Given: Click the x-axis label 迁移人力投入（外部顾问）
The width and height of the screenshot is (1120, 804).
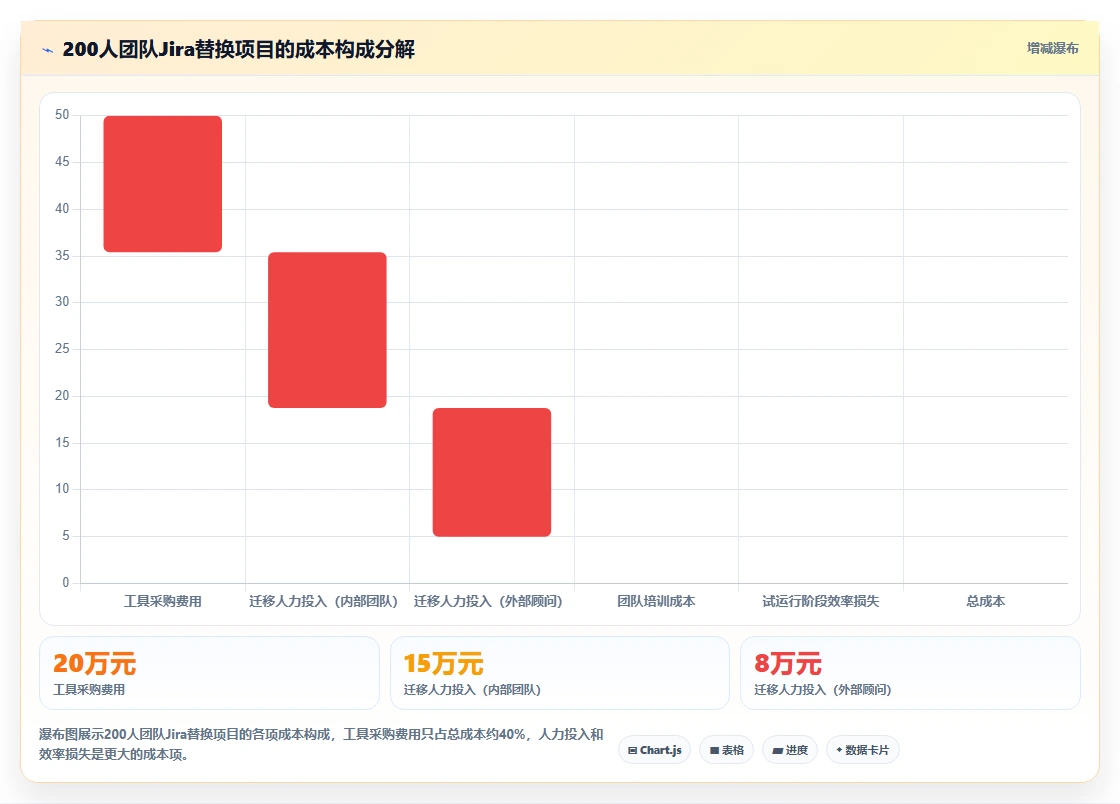Looking at the screenshot, I should point(488,601).
